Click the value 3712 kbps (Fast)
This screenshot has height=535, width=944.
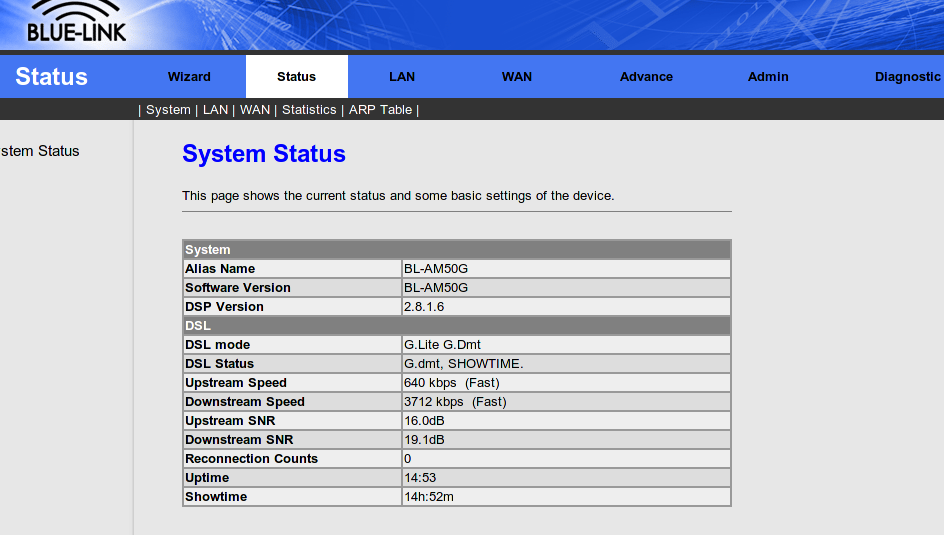click(x=455, y=401)
